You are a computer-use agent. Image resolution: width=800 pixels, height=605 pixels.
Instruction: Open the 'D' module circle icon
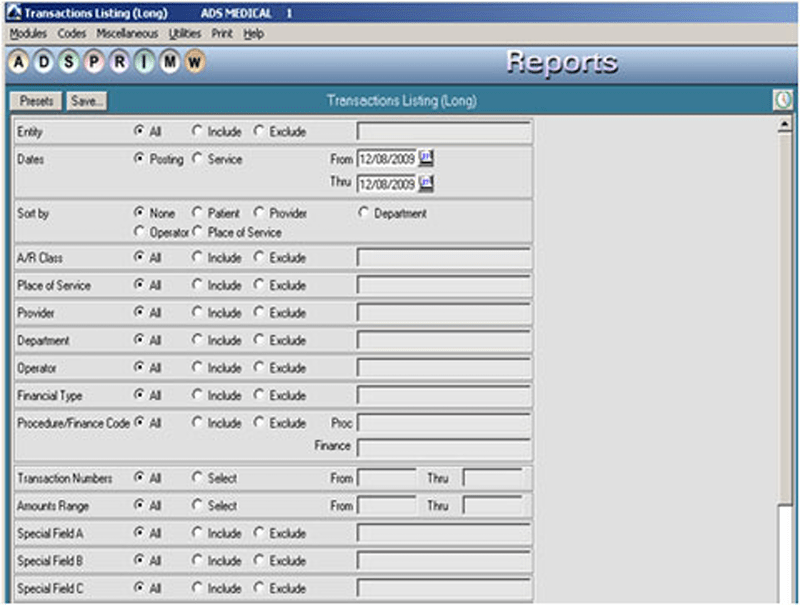44,63
